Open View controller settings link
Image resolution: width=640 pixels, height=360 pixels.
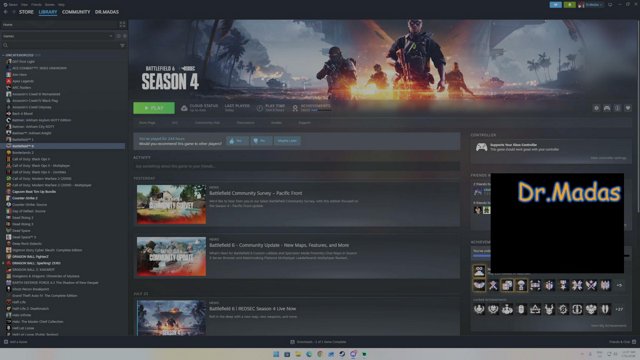(608, 158)
